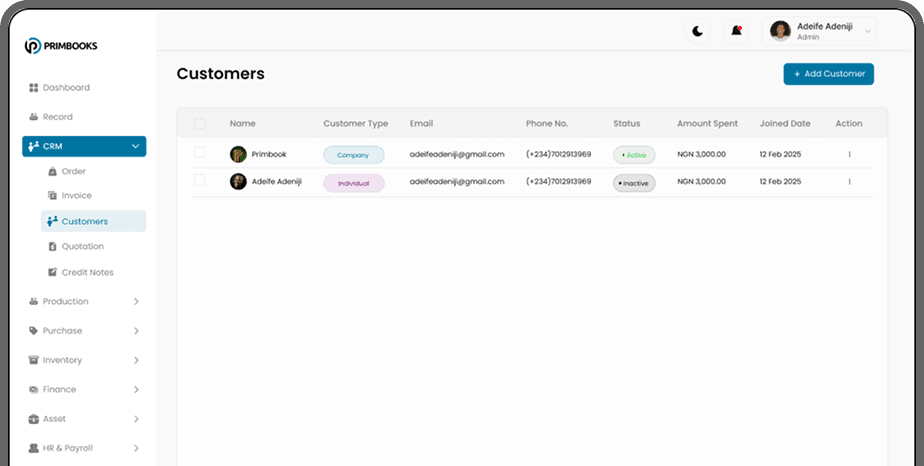Tick the select-all header checkbox
Image resolution: width=924 pixels, height=466 pixels.
[x=200, y=124]
